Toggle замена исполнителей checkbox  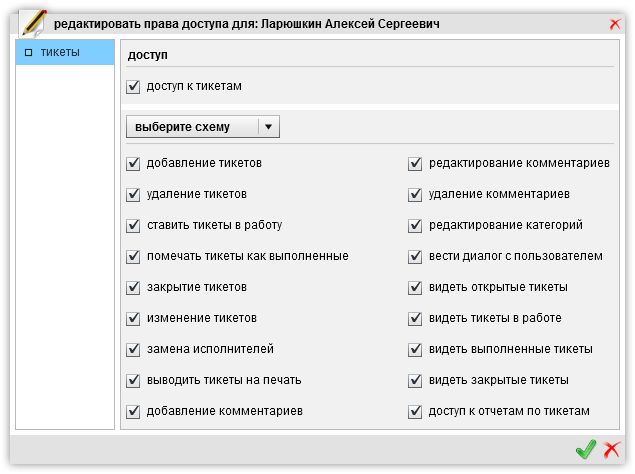pos(134,350)
